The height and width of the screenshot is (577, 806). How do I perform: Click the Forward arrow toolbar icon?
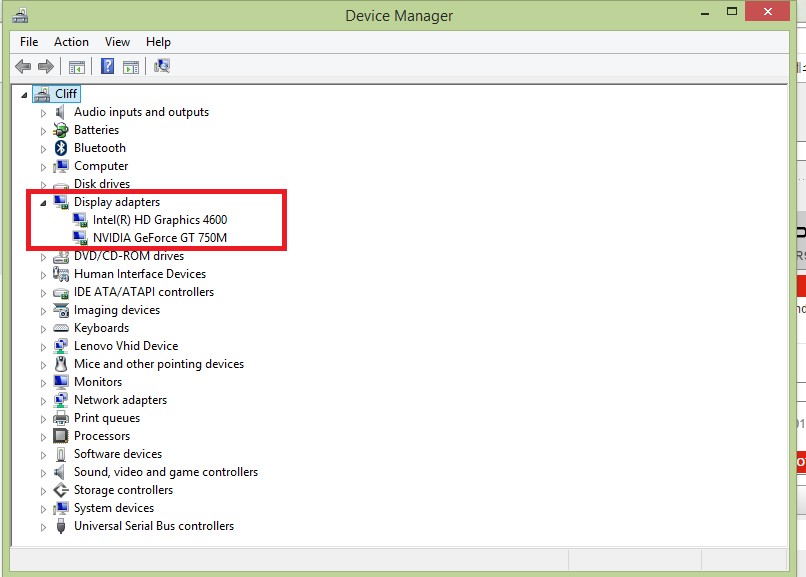coord(46,67)
